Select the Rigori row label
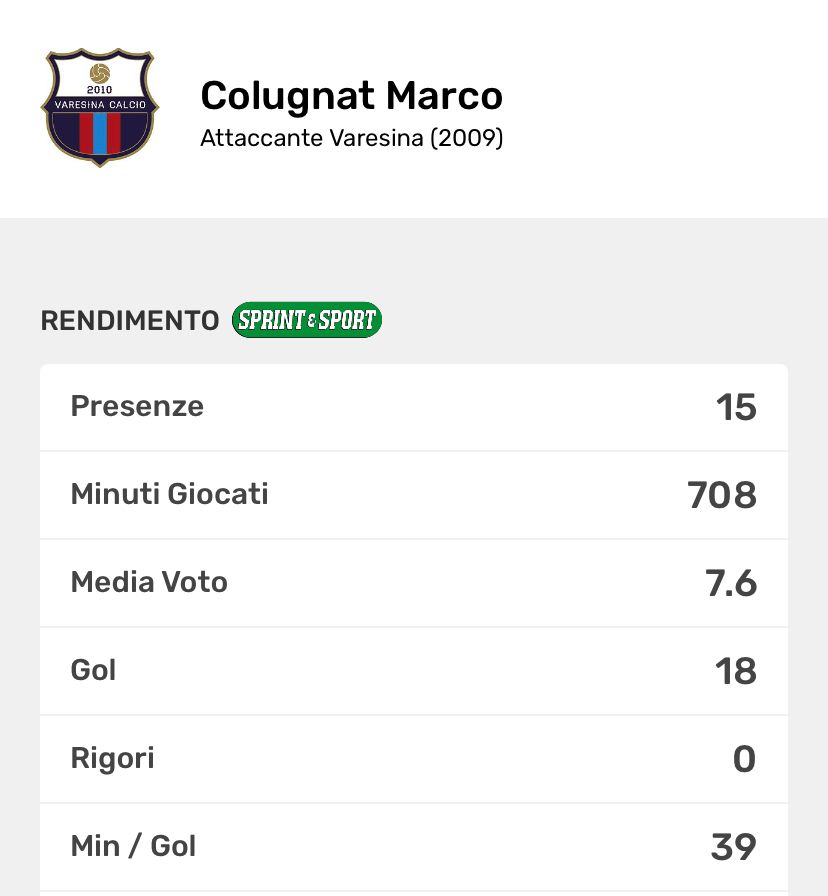 click(112, 758)
